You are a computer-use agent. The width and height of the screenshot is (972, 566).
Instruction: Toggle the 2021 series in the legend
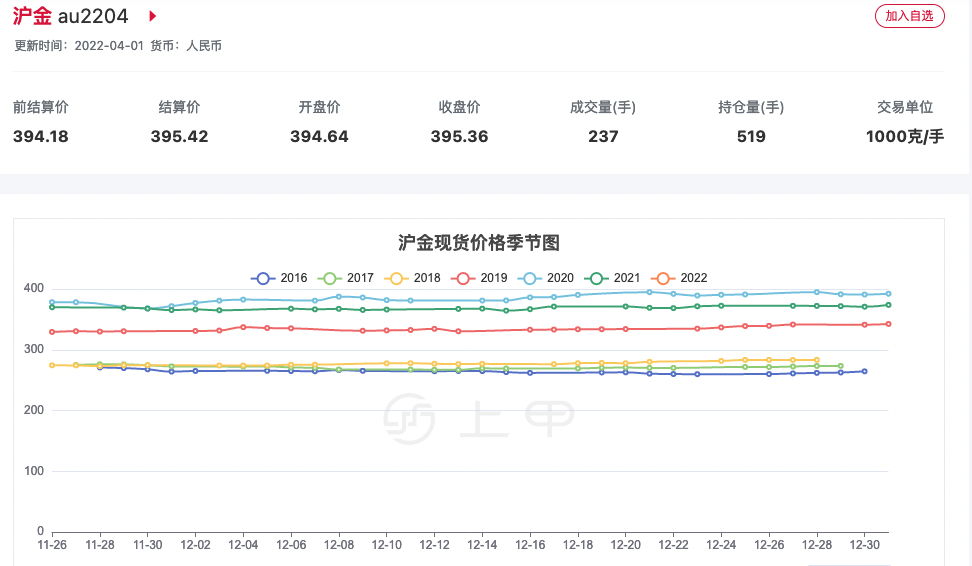click(612, 278)
